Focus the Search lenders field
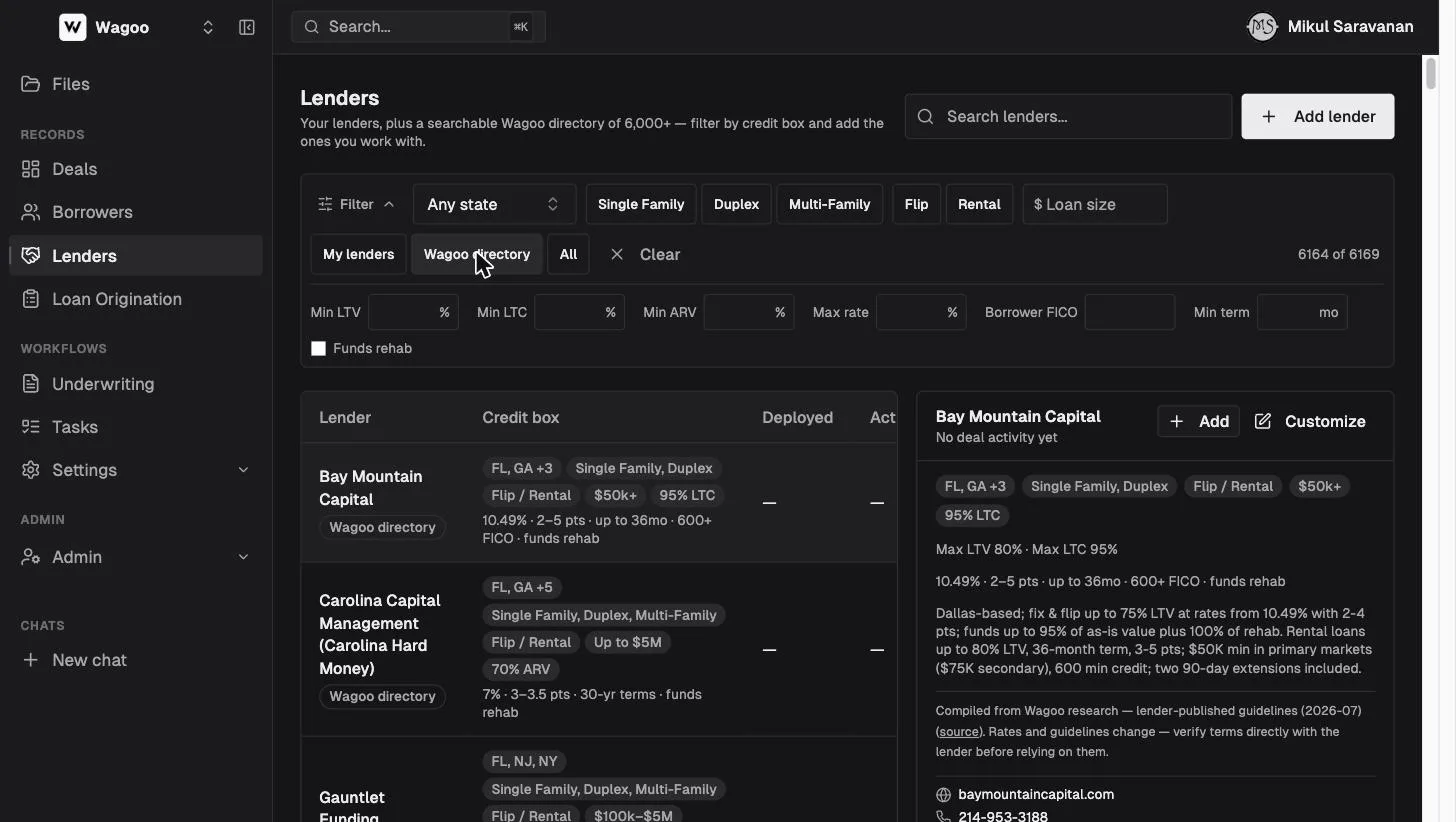 click(1068, 117)
